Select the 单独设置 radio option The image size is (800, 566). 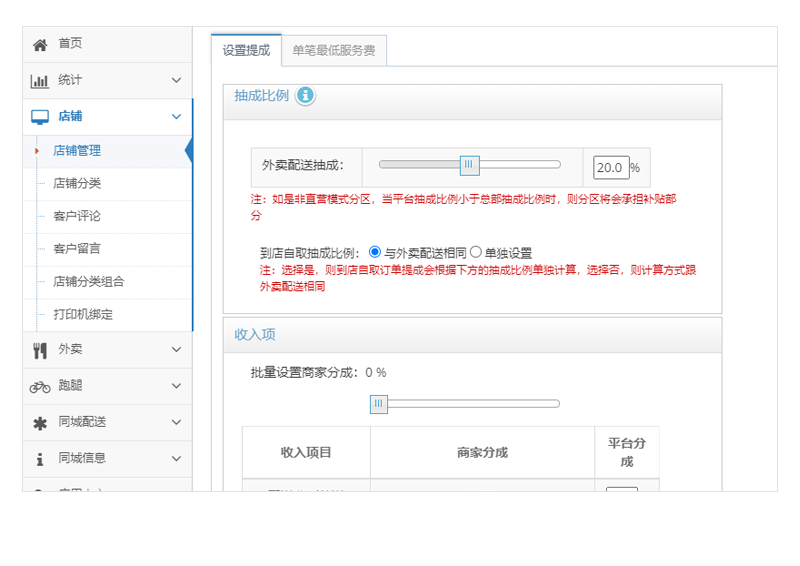coord(476,252)
